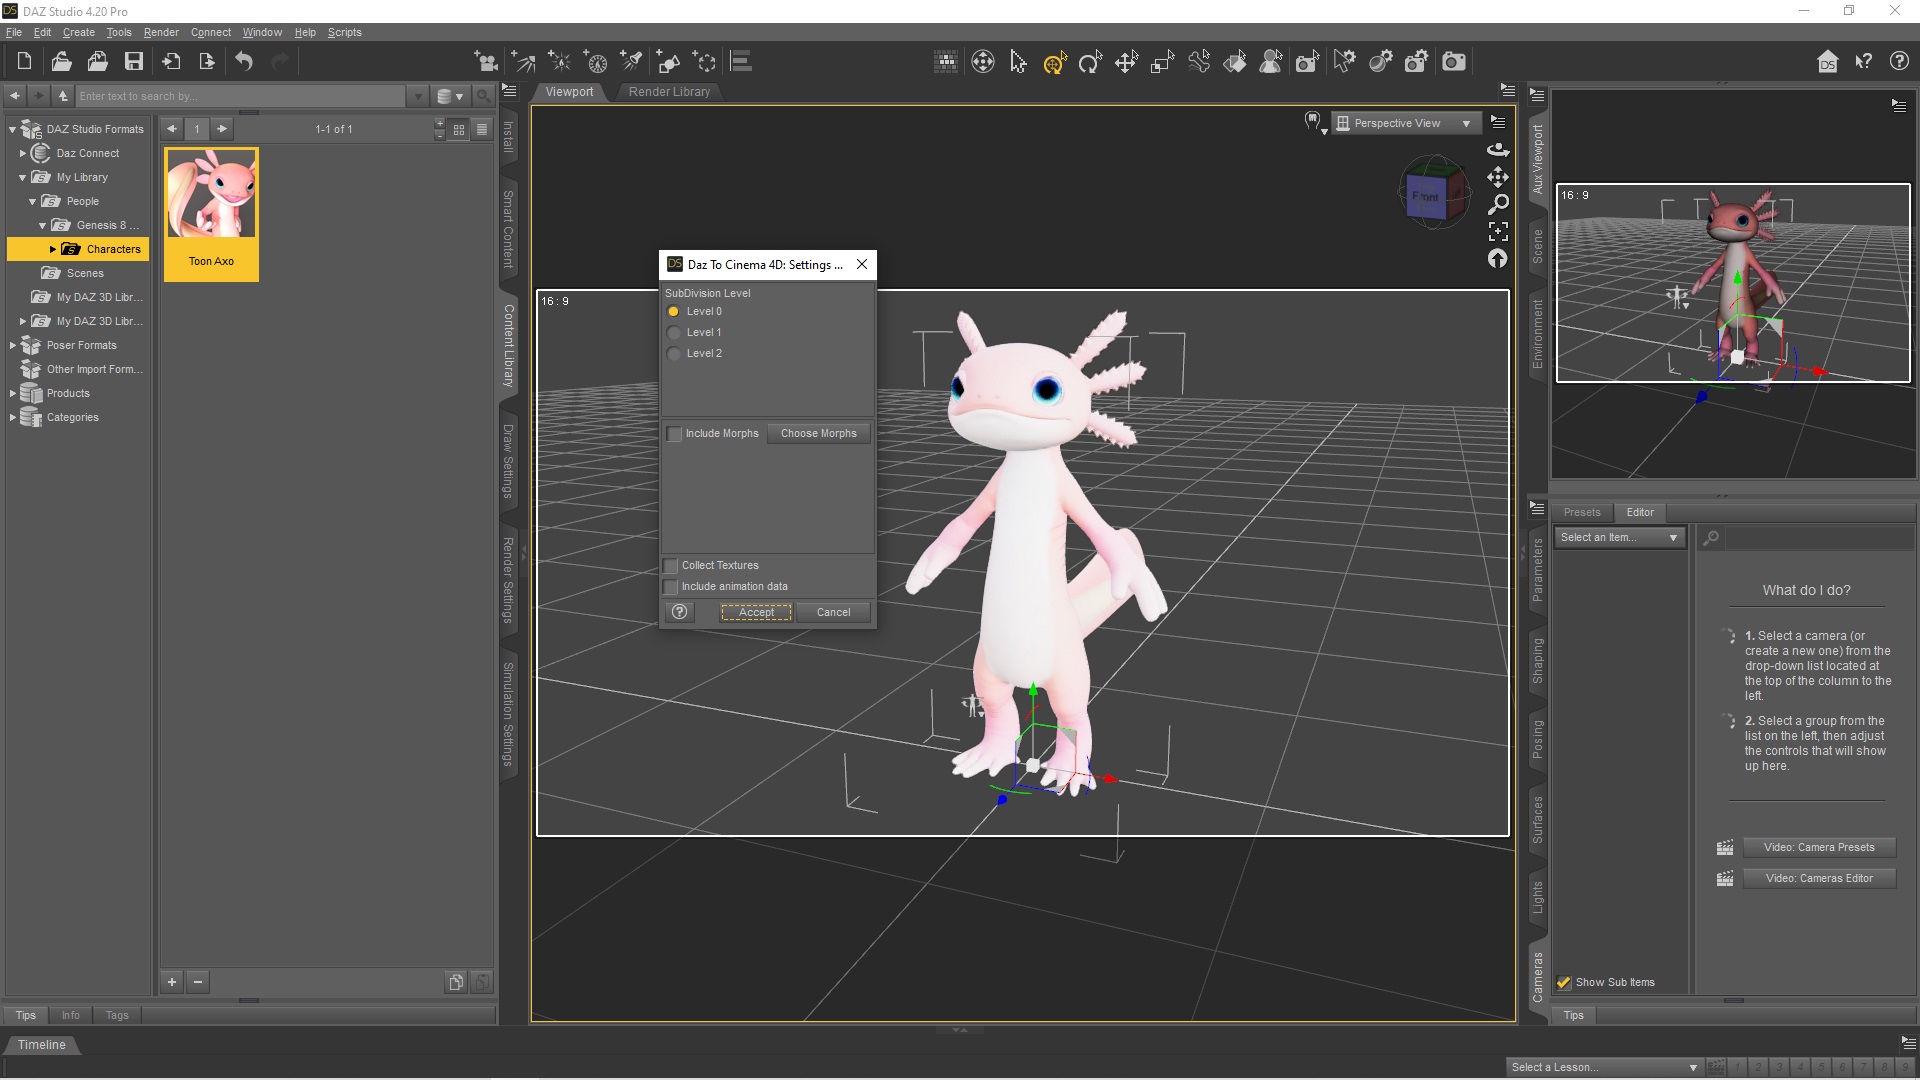Open Video: Cameras Editor link

pos(1819,879)
